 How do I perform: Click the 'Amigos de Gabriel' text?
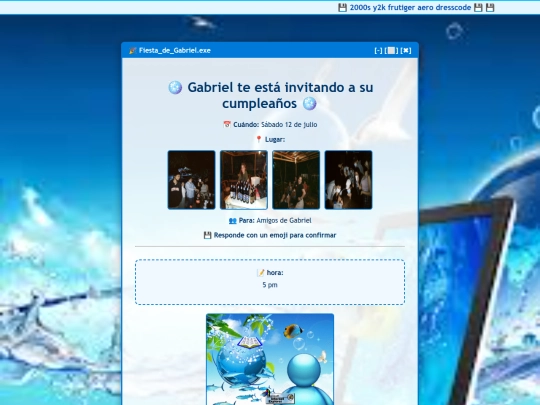(284, 220)
